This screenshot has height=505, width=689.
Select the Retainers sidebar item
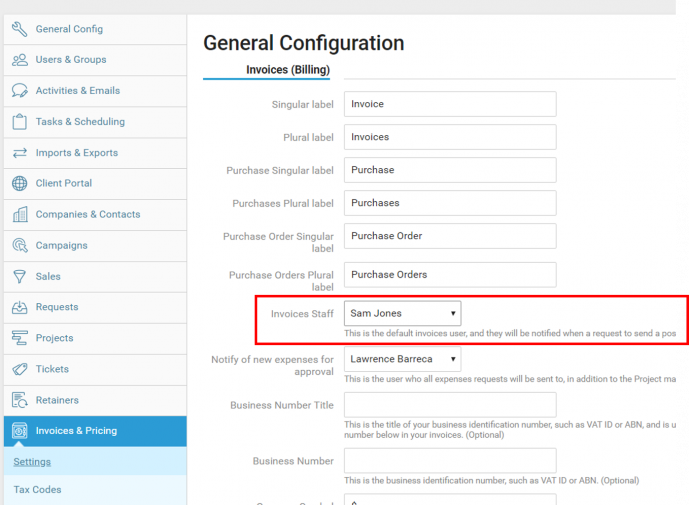pyautogui.click(x=57, y=400)
